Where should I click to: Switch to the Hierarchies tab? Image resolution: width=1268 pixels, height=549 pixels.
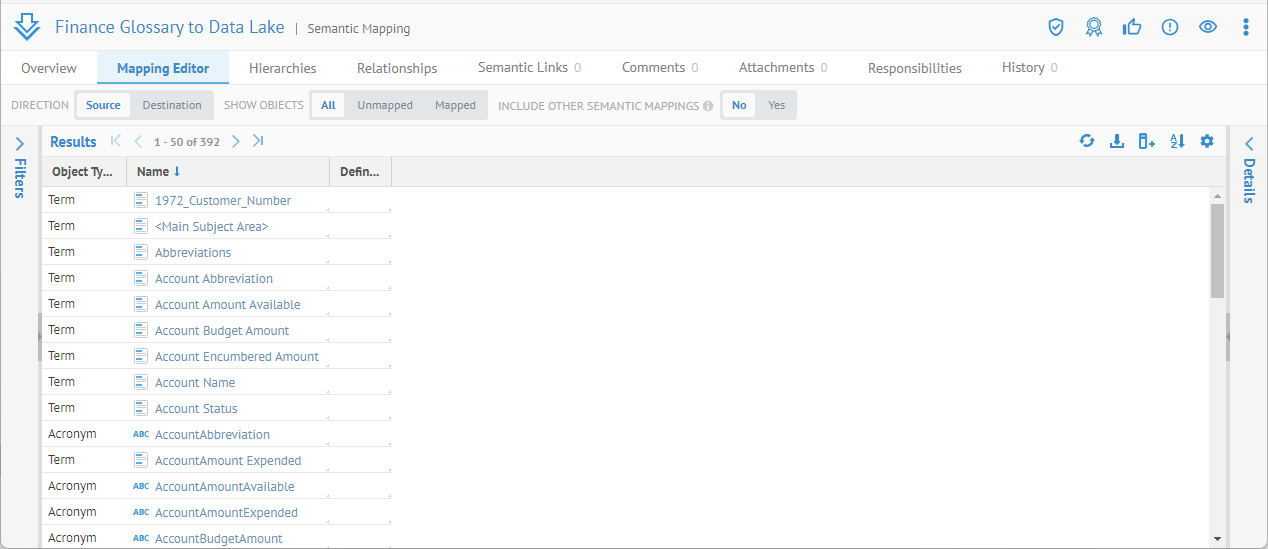[x=282, y=68]
